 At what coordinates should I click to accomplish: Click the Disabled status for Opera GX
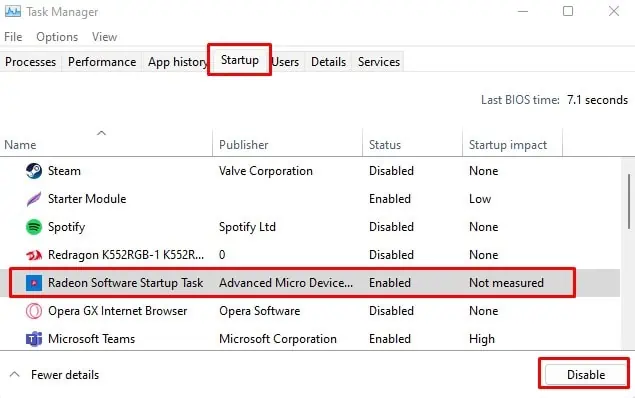tap(391, 311)
